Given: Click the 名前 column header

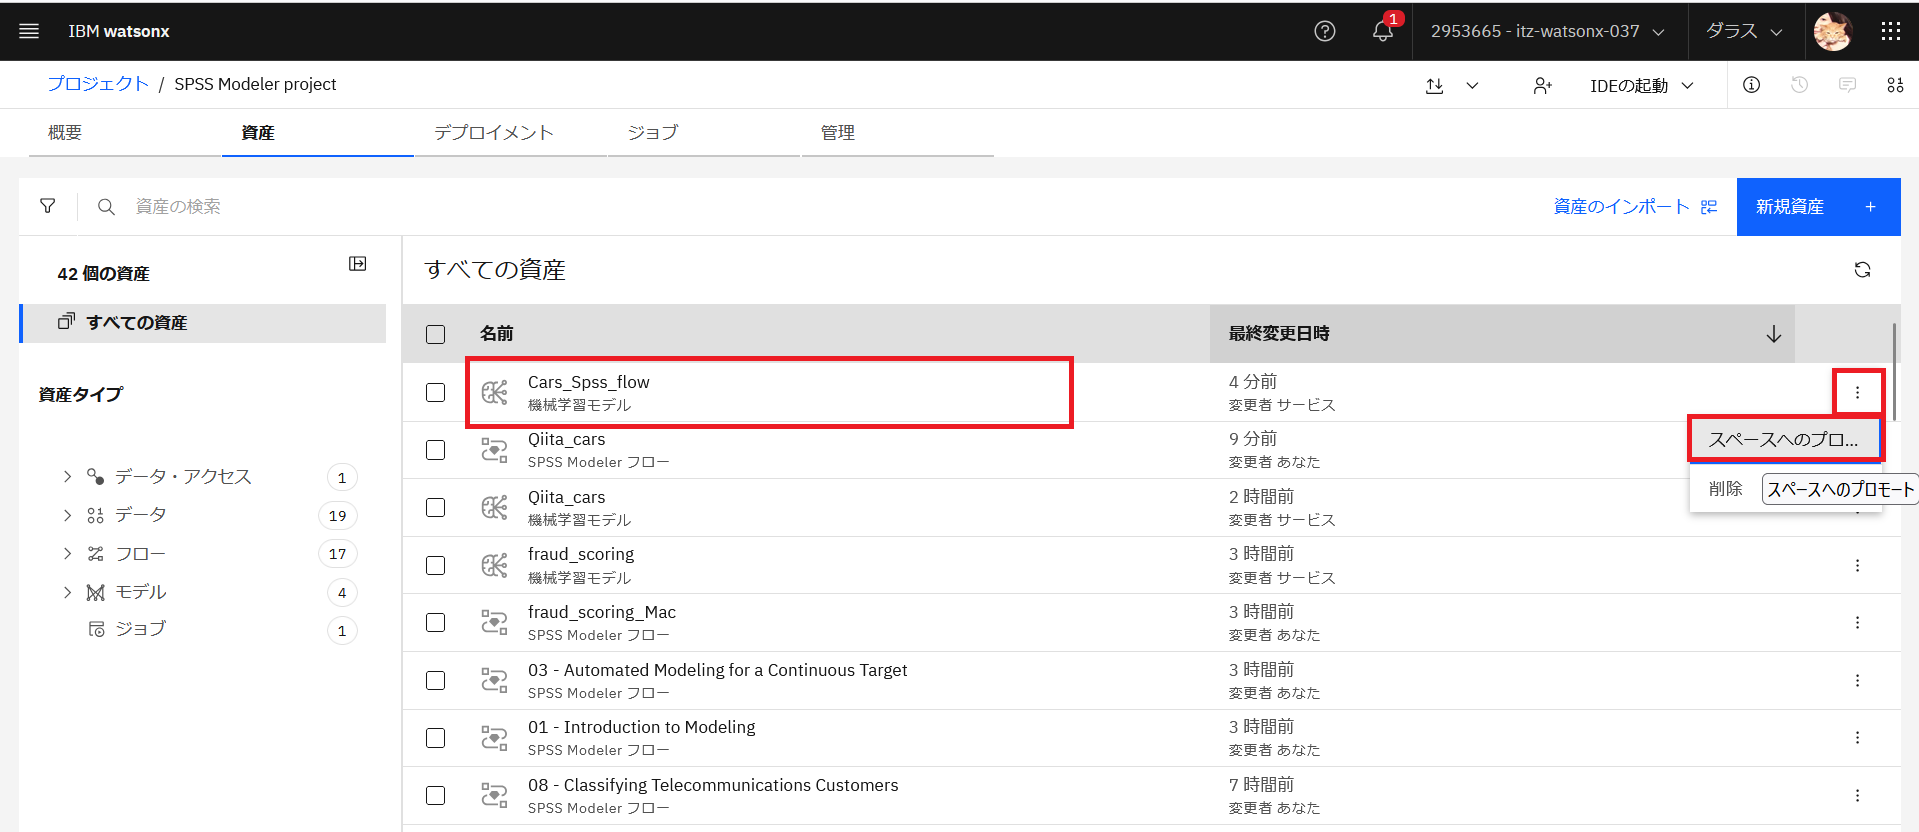Looking at the screenshot, I should (497, 334).
